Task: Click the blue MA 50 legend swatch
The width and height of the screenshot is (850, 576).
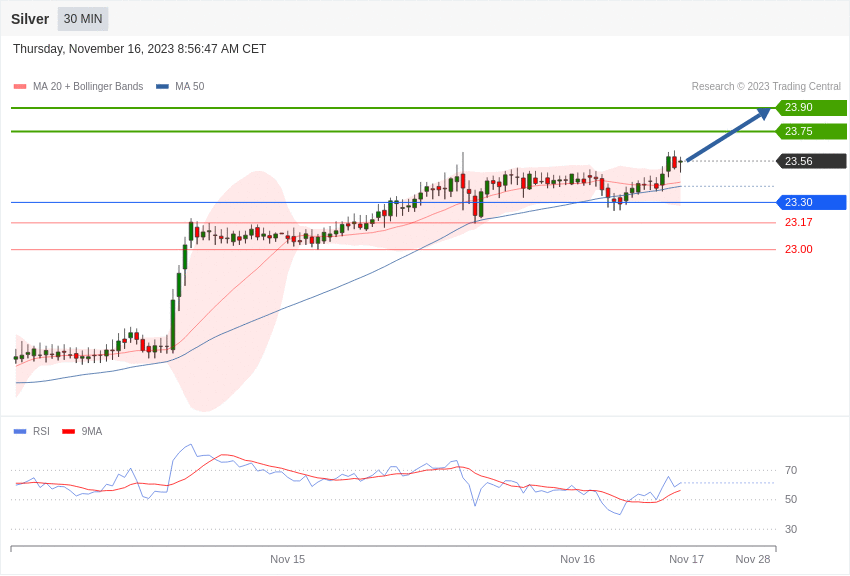Action: [x=162, y=87]
